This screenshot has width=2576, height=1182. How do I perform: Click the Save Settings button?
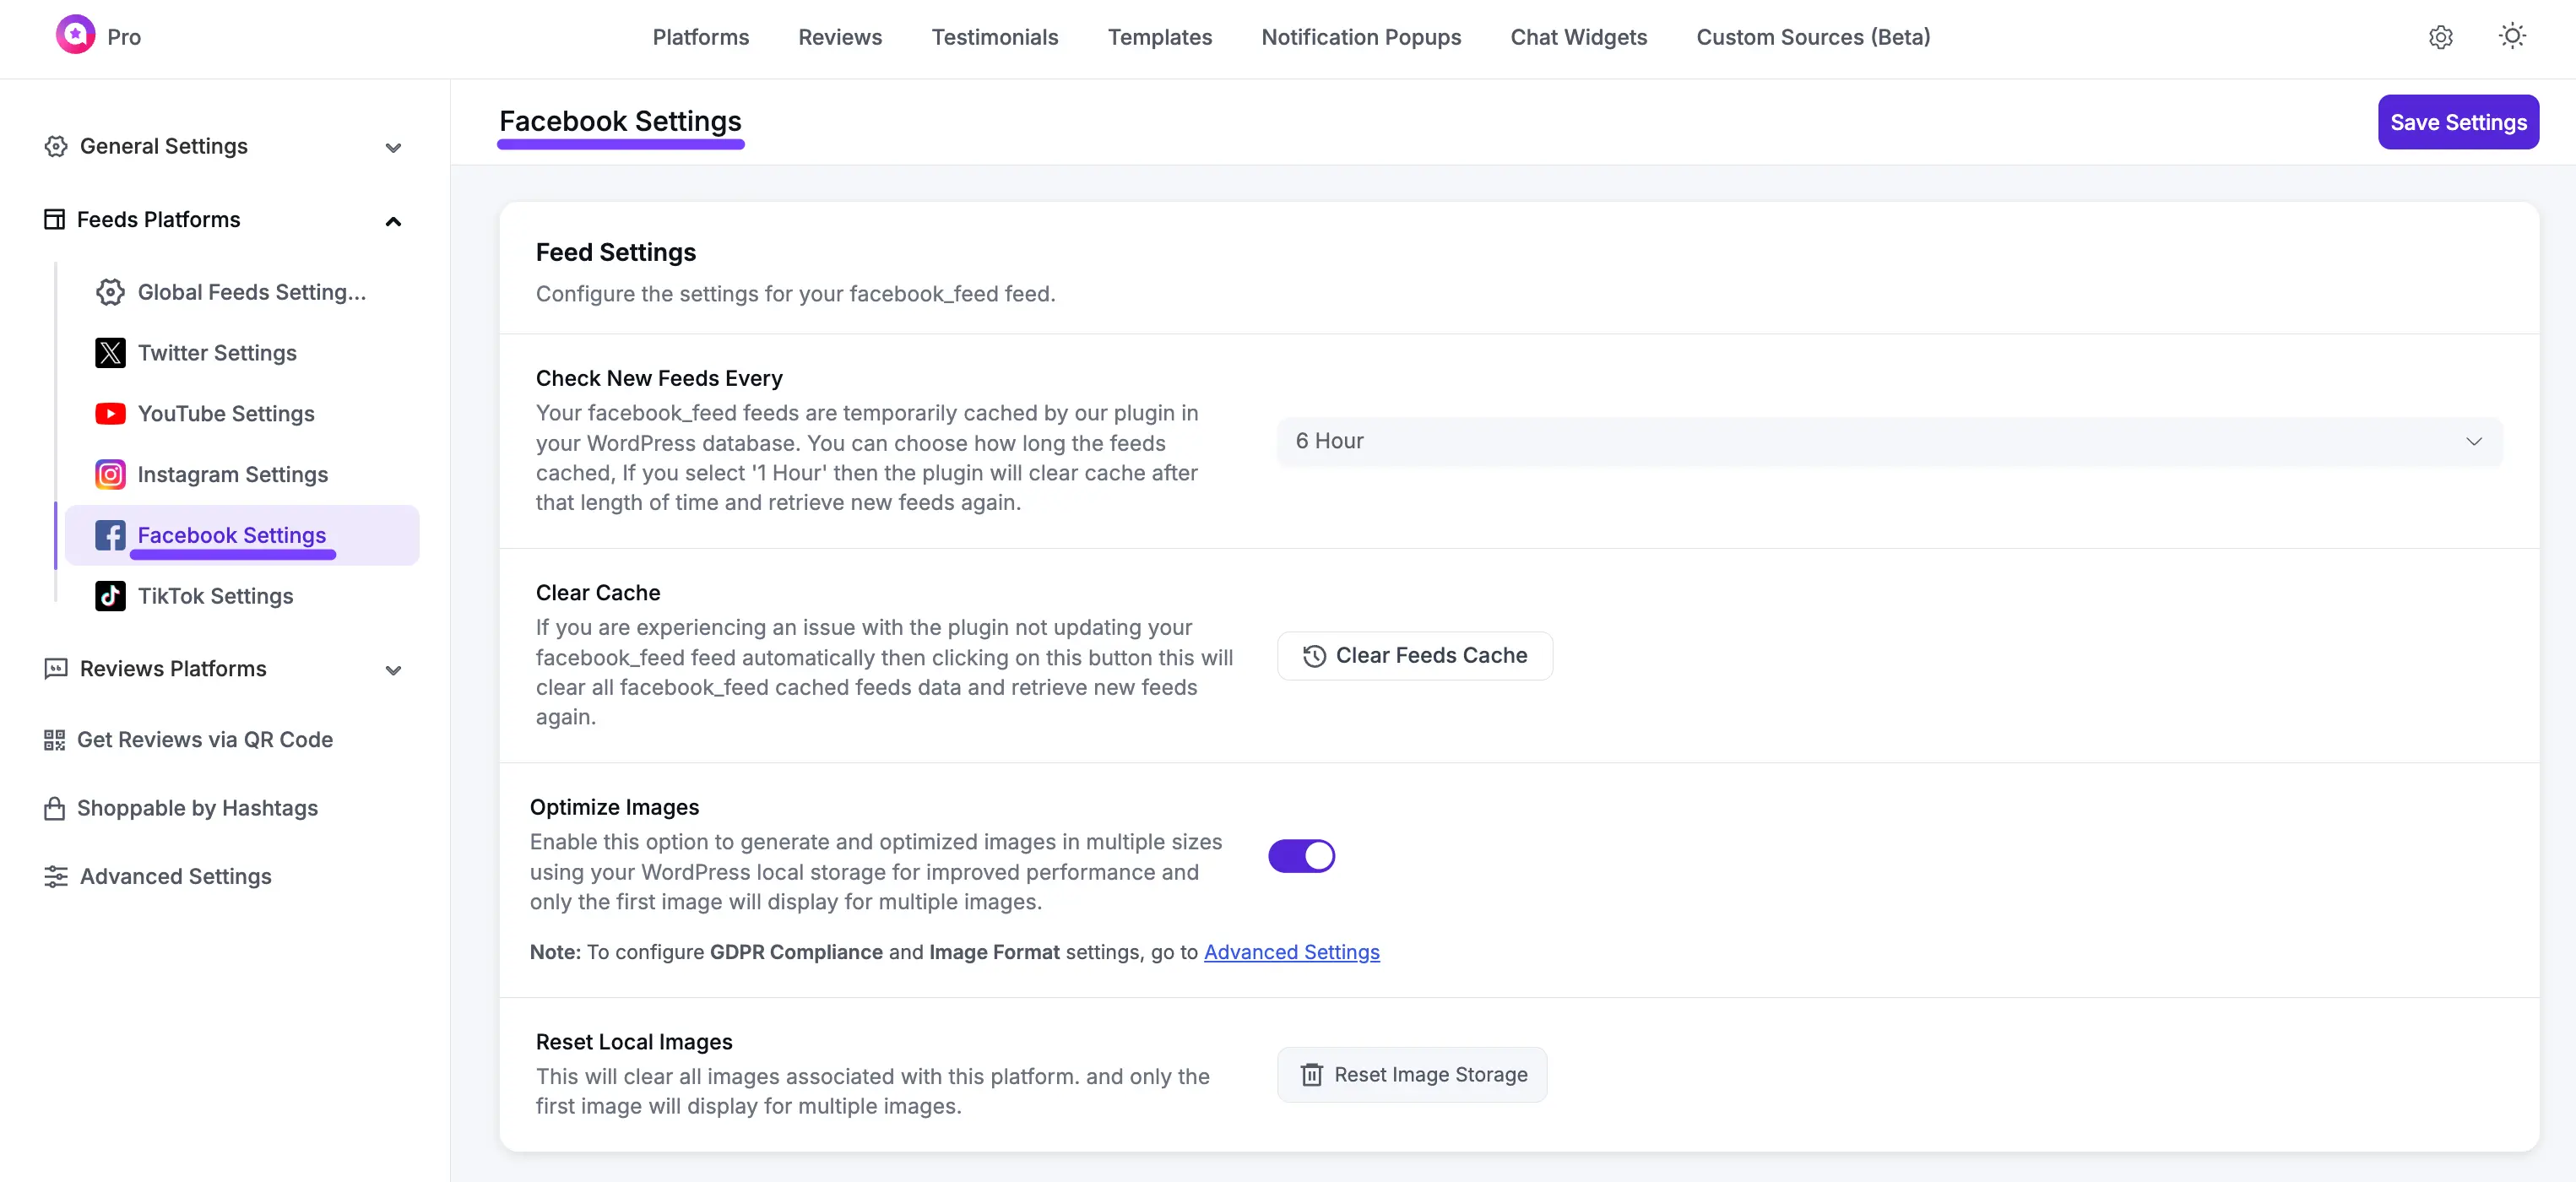point(2457,122)
